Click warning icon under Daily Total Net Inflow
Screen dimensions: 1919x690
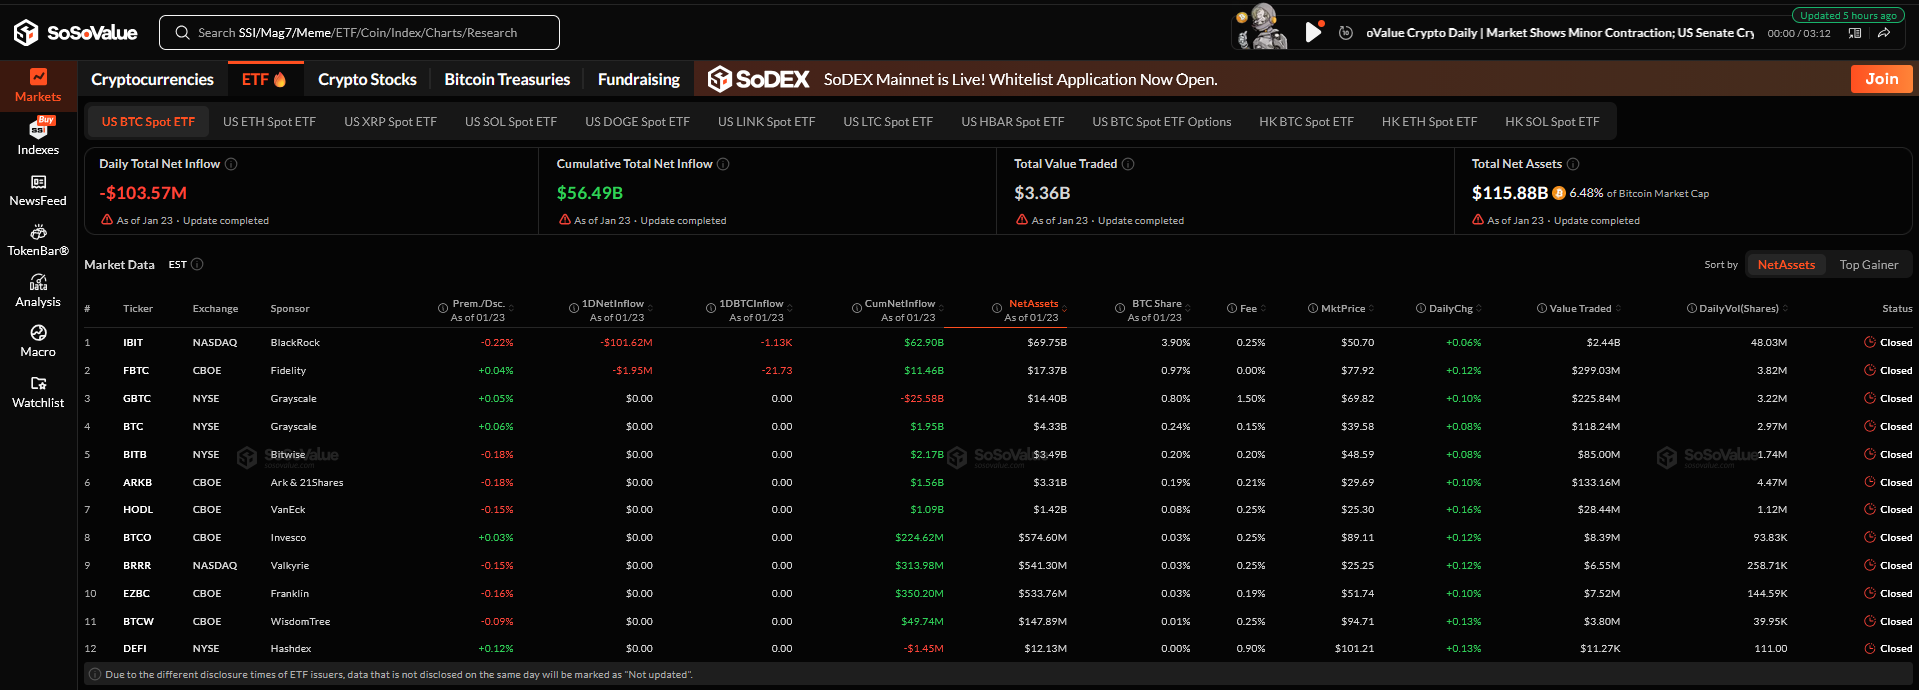pos(107,219)
